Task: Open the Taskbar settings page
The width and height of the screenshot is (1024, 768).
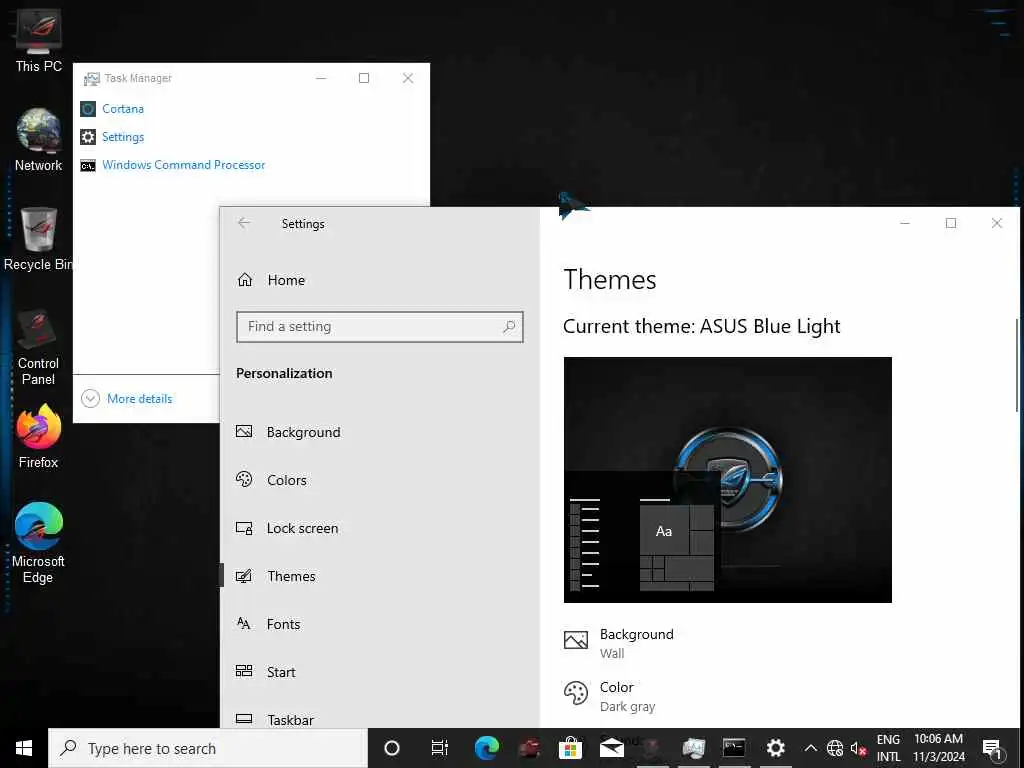Action: point(291,720)
